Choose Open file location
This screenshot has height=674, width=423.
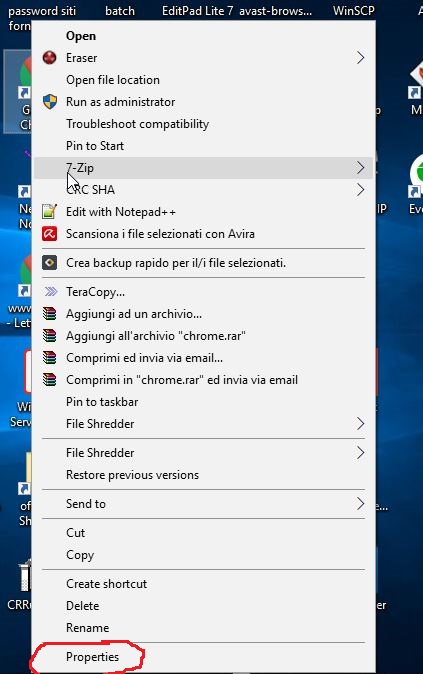113,80
